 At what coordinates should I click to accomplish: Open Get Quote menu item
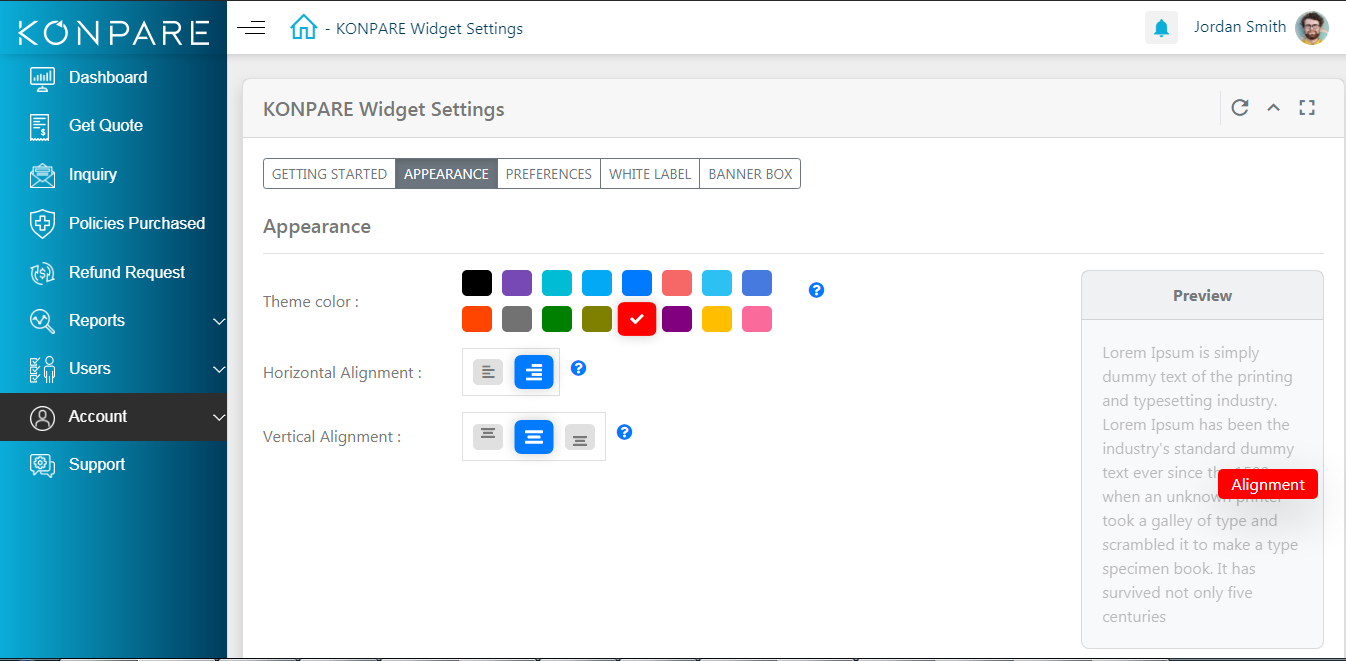click(x=106, y=125)
